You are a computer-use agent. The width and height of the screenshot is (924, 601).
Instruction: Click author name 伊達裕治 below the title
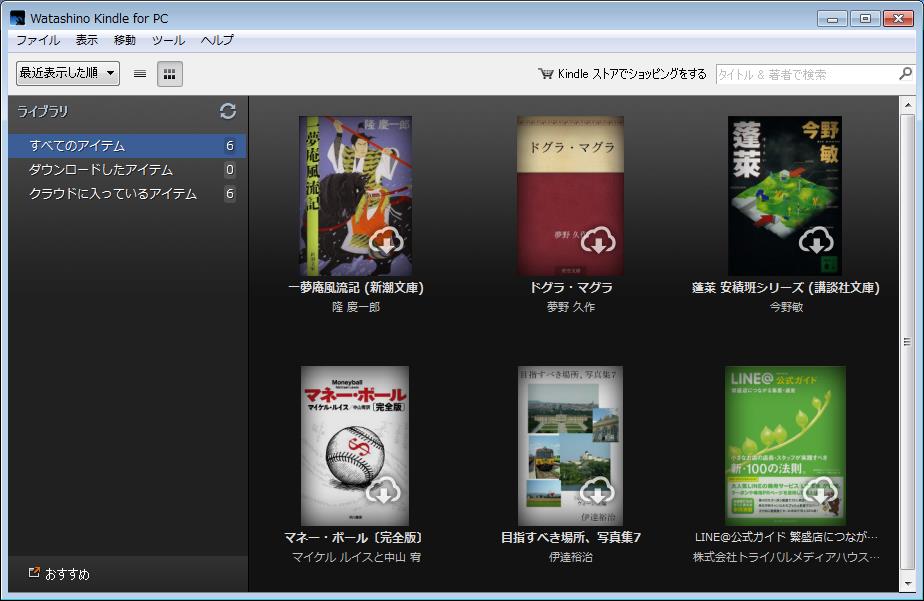tap(570, 557)
